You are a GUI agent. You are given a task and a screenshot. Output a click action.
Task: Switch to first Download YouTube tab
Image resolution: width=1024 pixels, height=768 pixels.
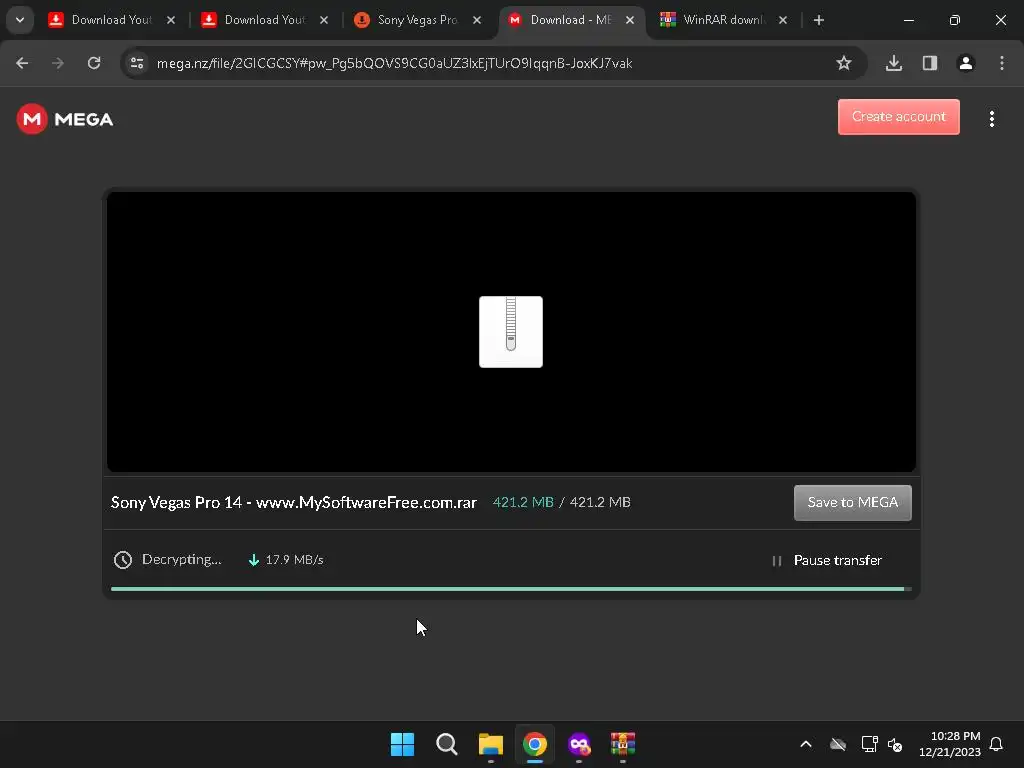[112, 20]
